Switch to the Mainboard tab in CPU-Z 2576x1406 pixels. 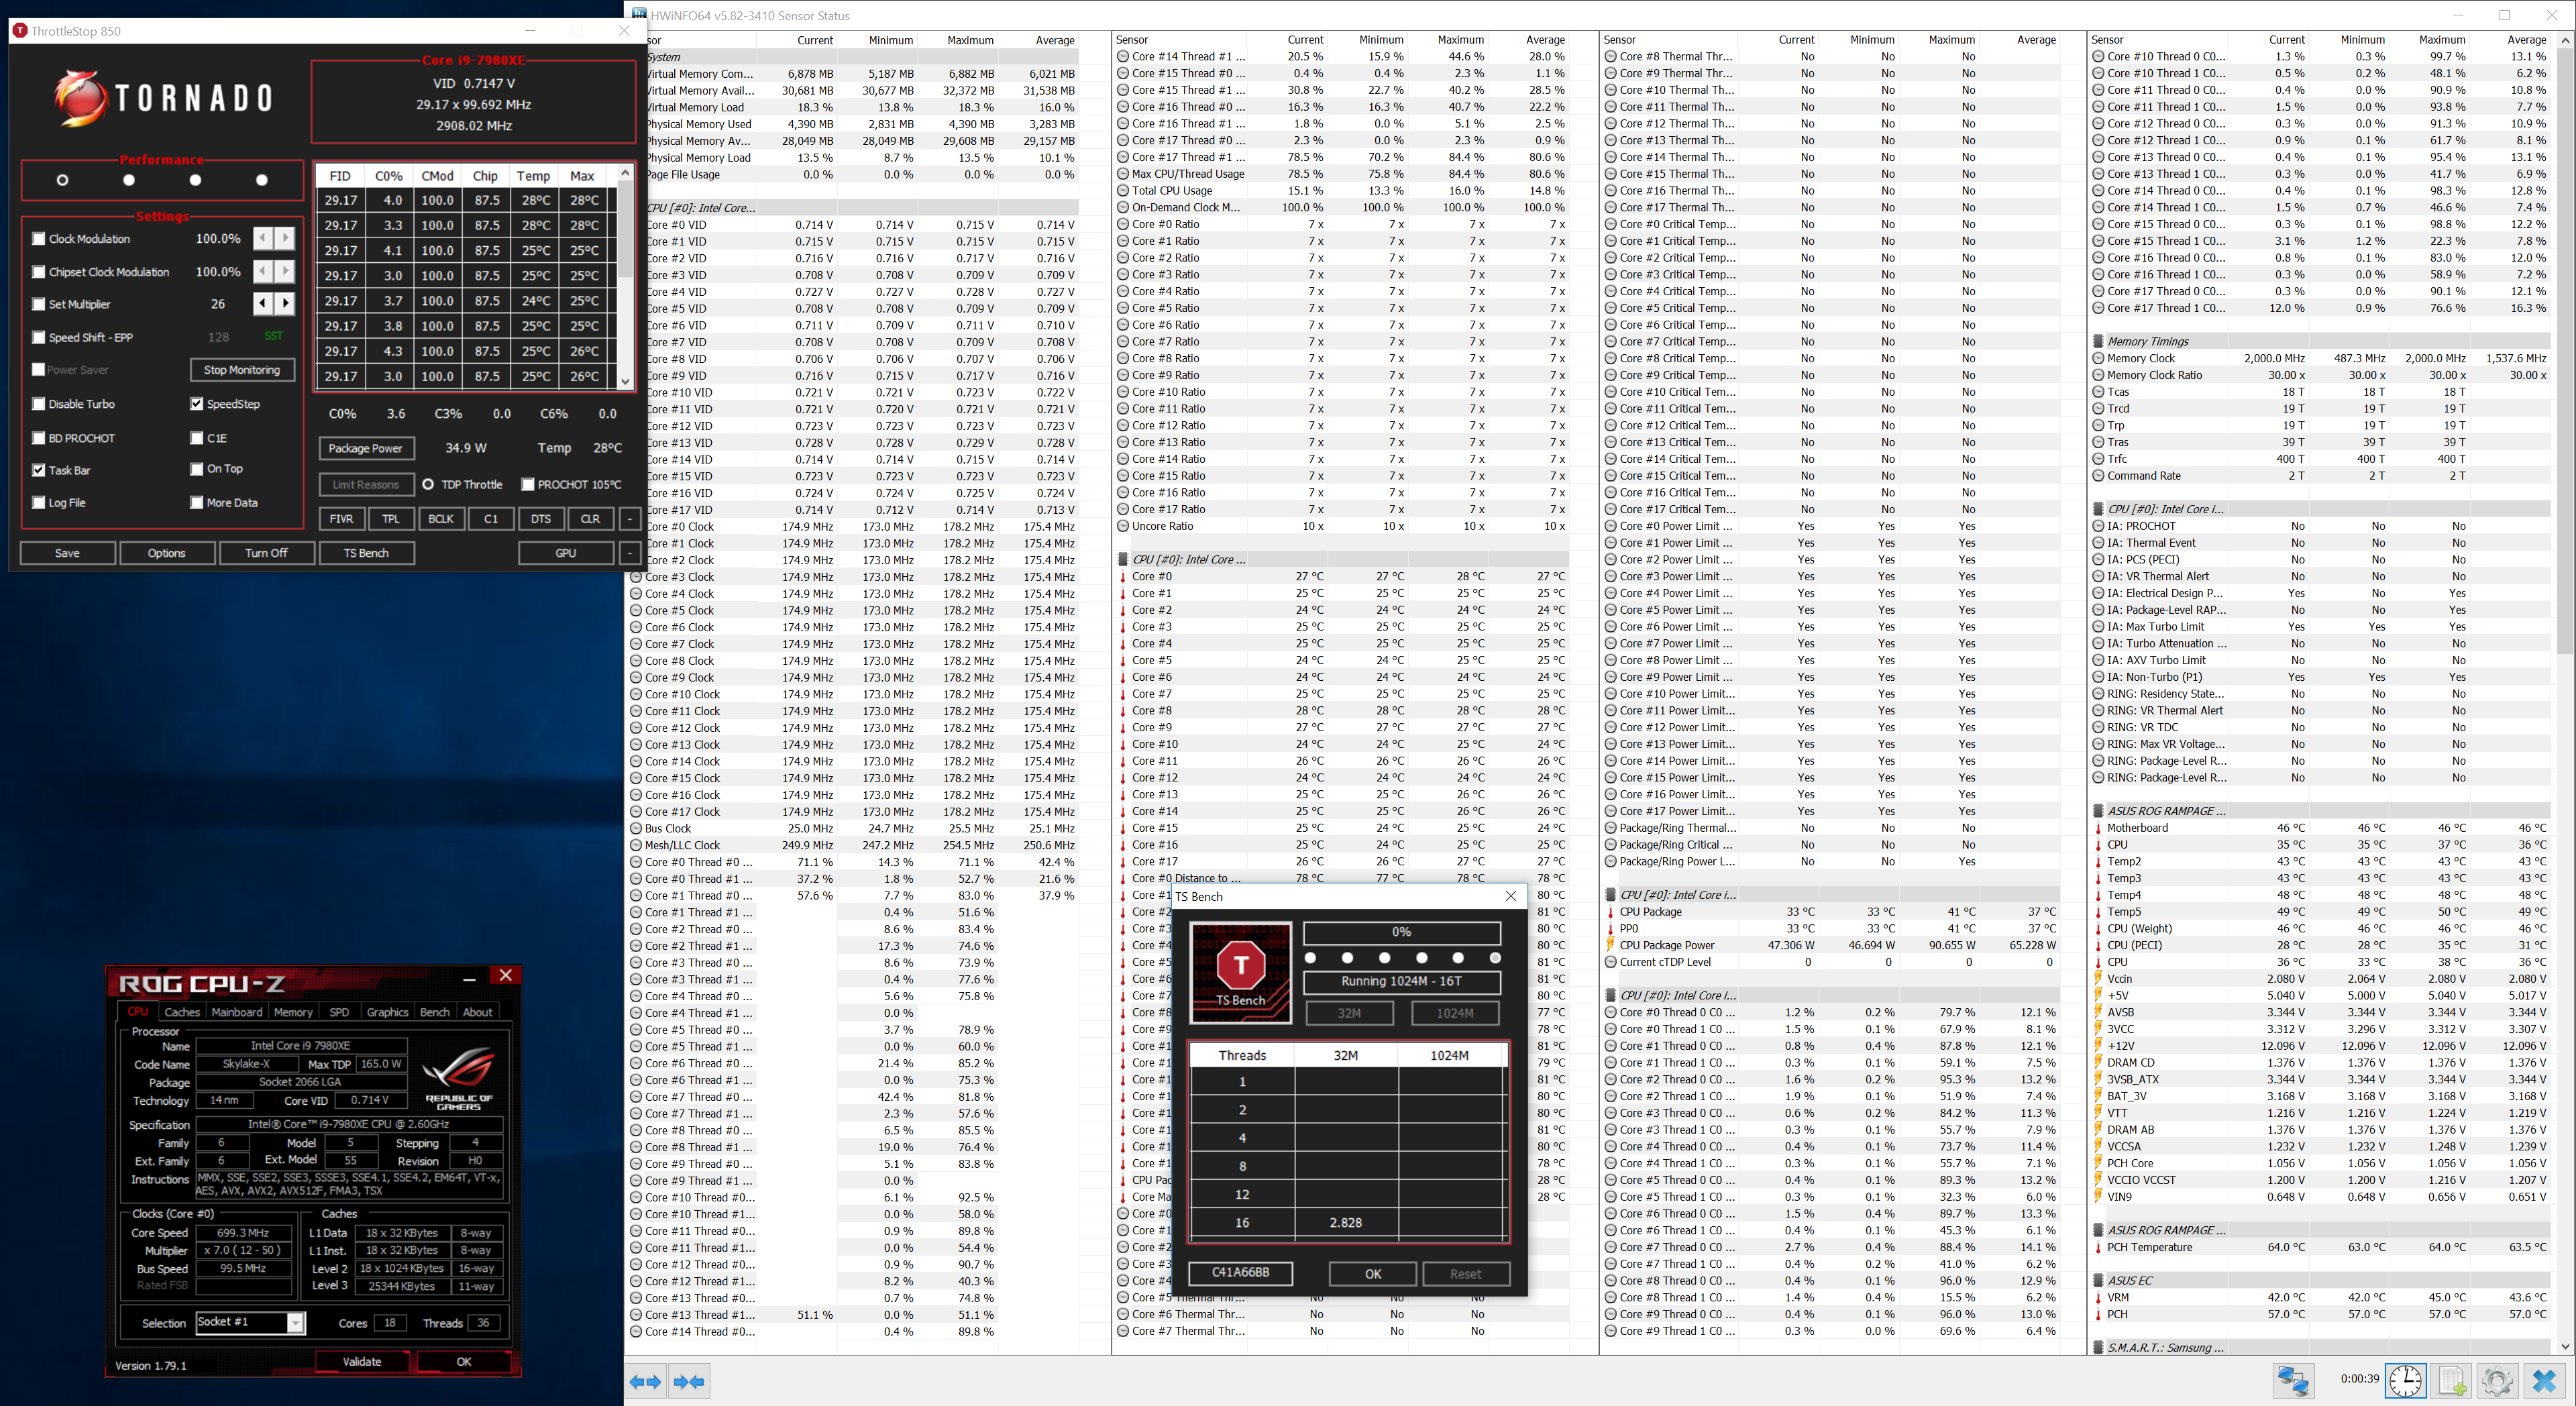[236, 1012]
